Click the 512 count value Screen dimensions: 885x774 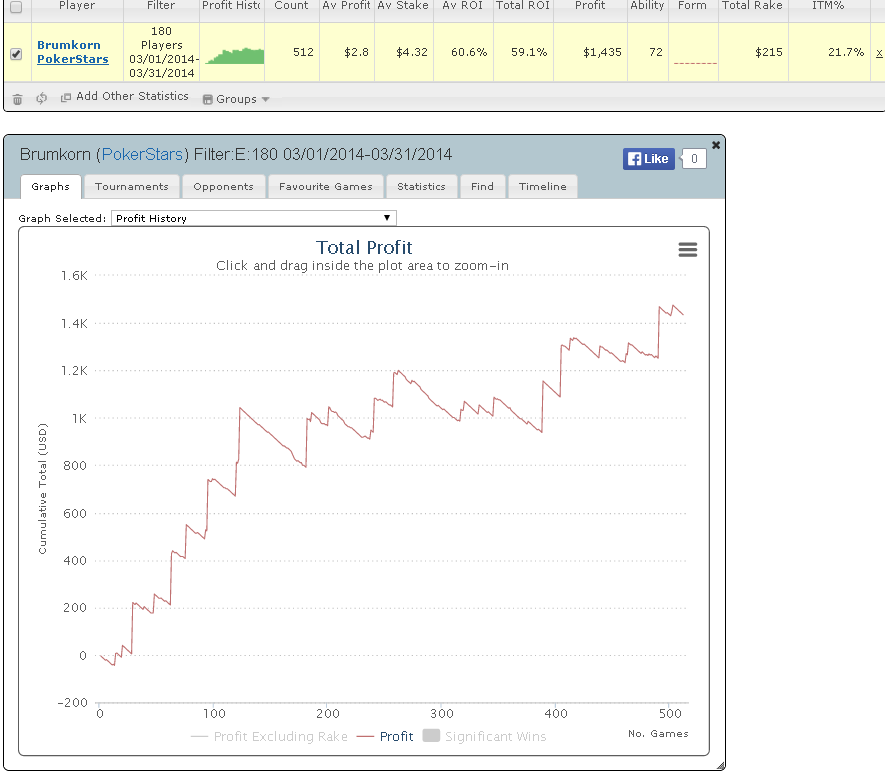pyautogui.click(x=303, y=53)
